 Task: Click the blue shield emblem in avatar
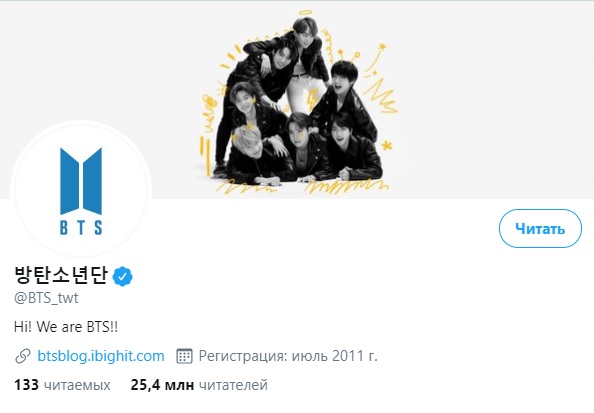(81, 181)
